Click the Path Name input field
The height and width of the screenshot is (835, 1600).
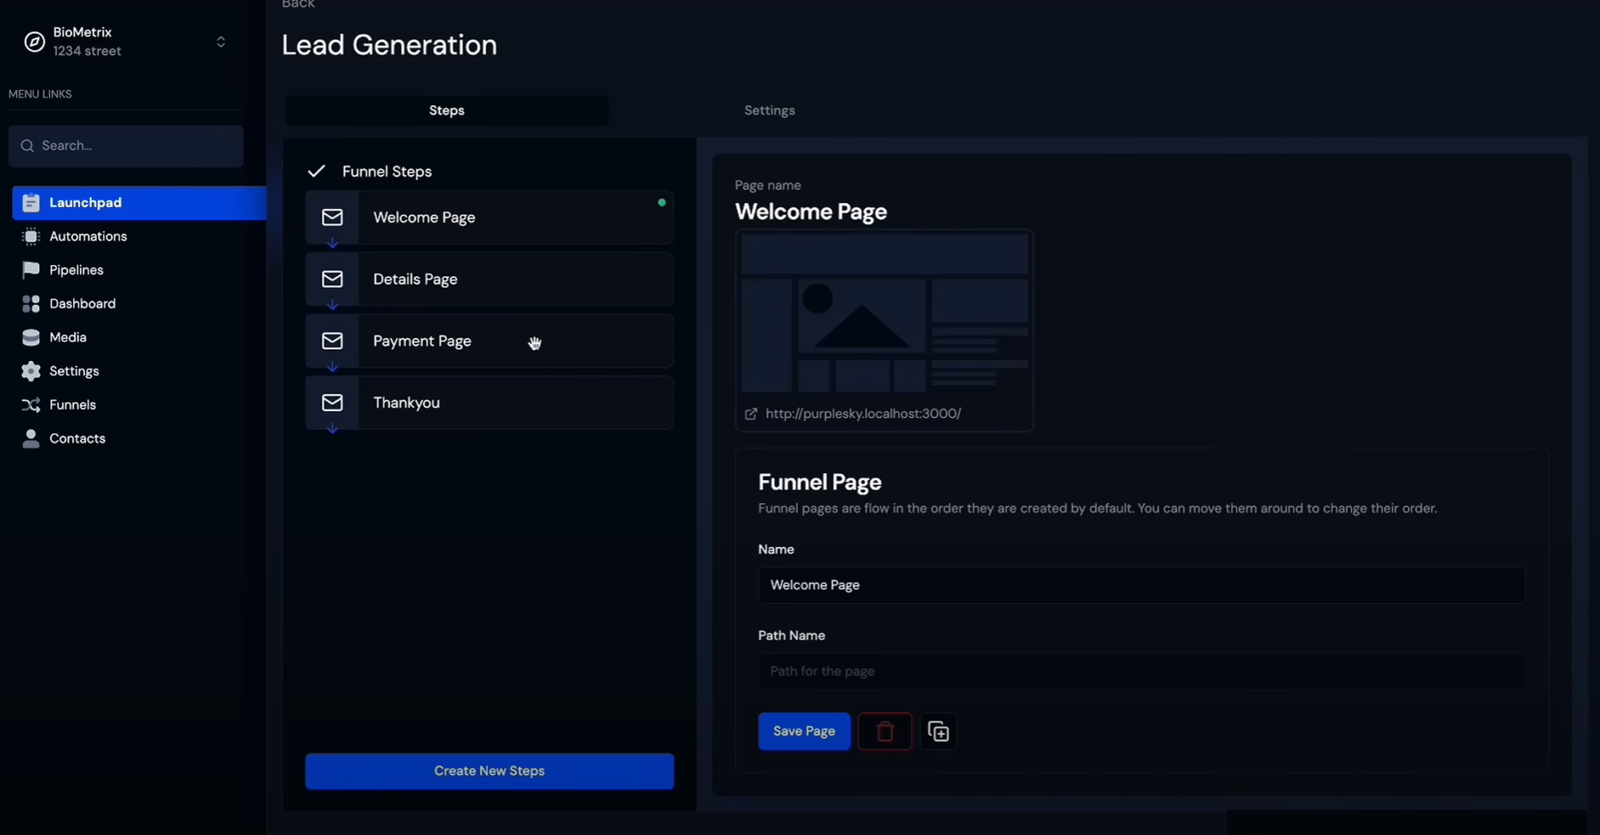pyautogui.click(x=1141, y=671)
